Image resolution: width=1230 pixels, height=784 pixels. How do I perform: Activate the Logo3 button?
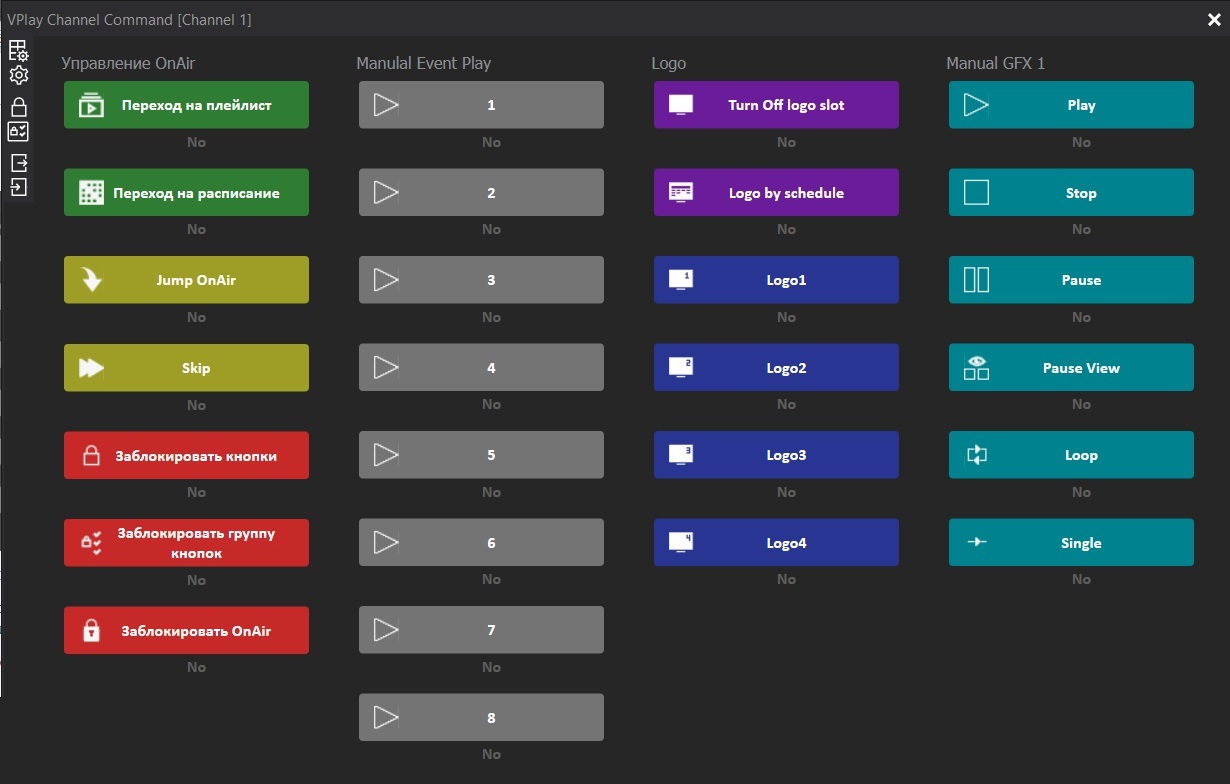tap(776, 455)
